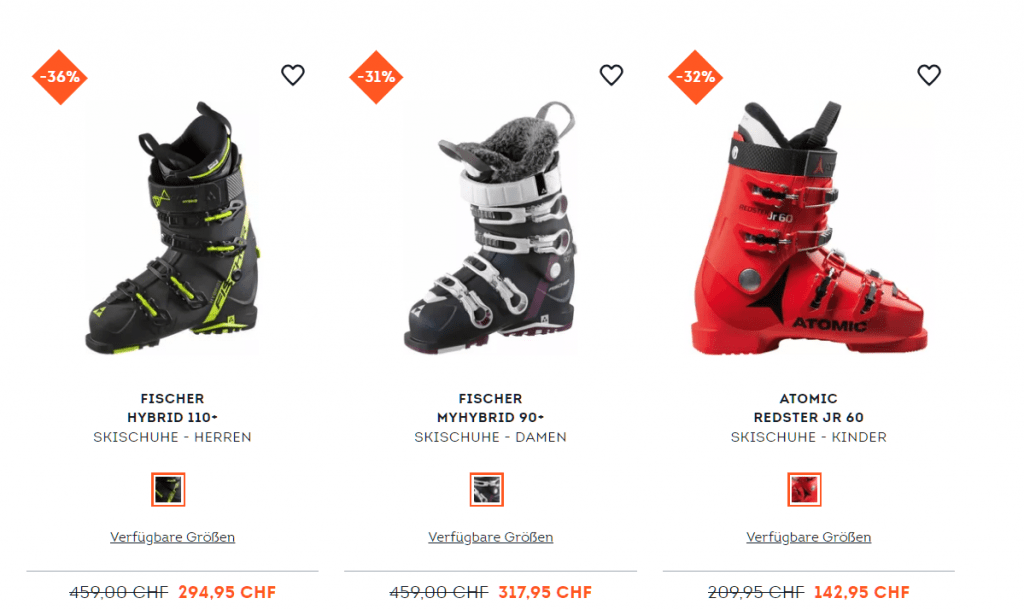The height and width of the screenshot is (610, 1024).
Task: Click the -32% discount badge
Action: [695, 77]
